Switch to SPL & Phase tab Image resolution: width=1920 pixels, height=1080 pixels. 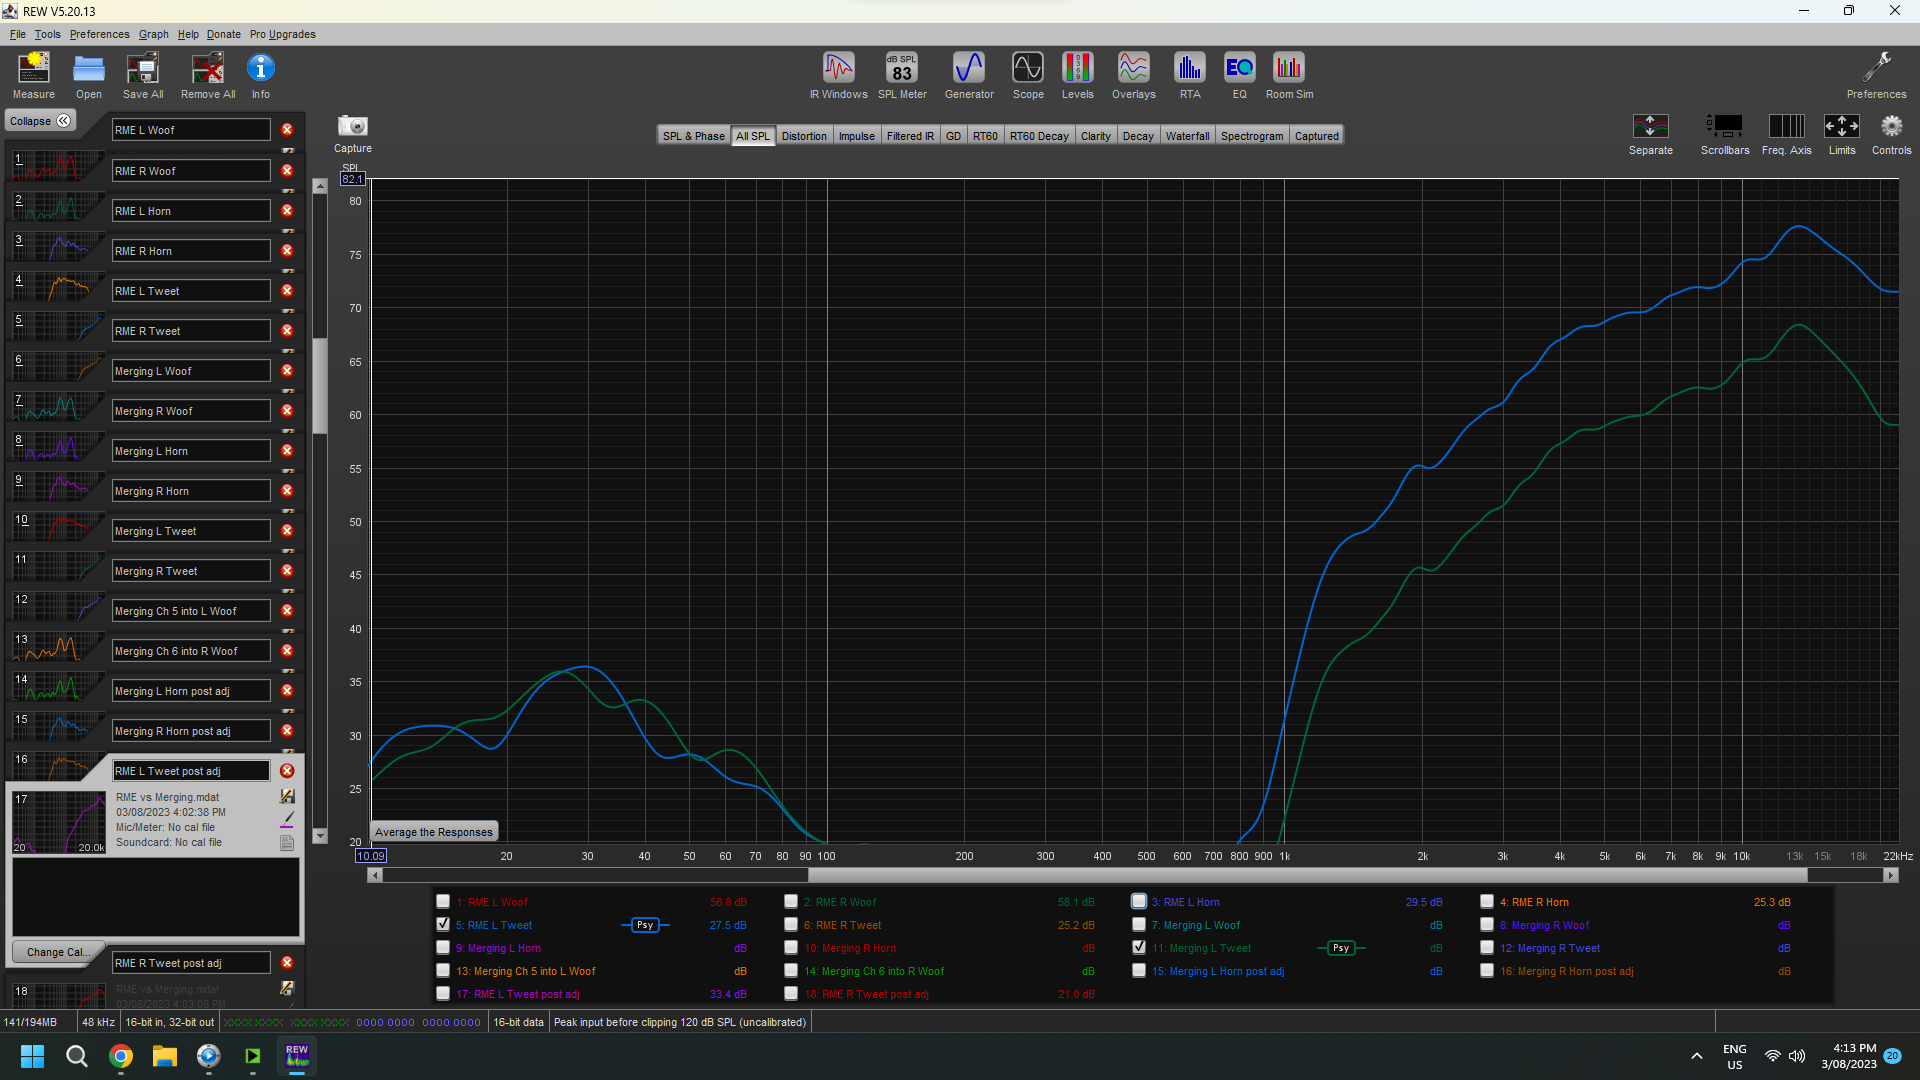[693, 136]
